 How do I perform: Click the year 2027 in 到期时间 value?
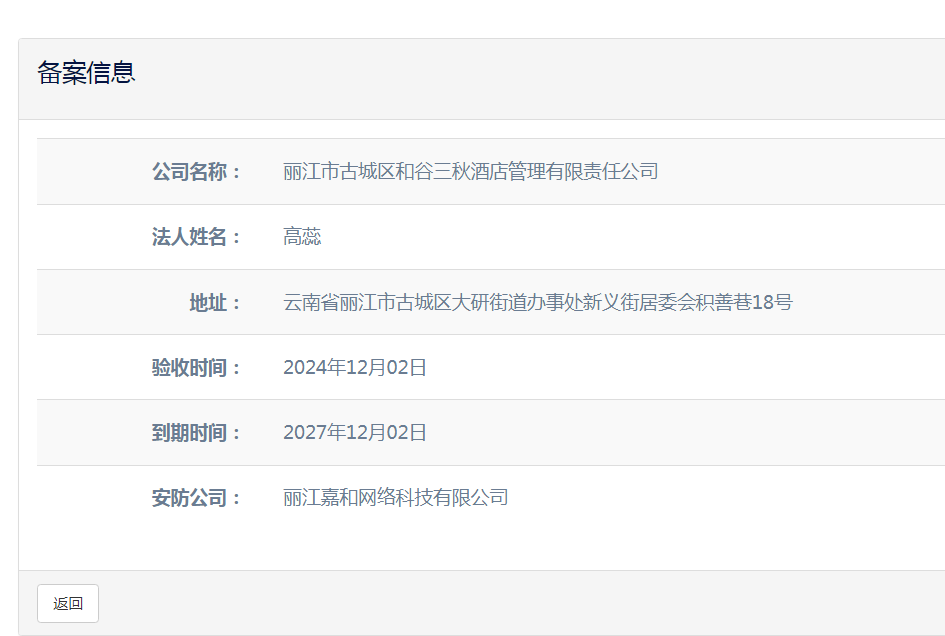[x=303, y=433]
